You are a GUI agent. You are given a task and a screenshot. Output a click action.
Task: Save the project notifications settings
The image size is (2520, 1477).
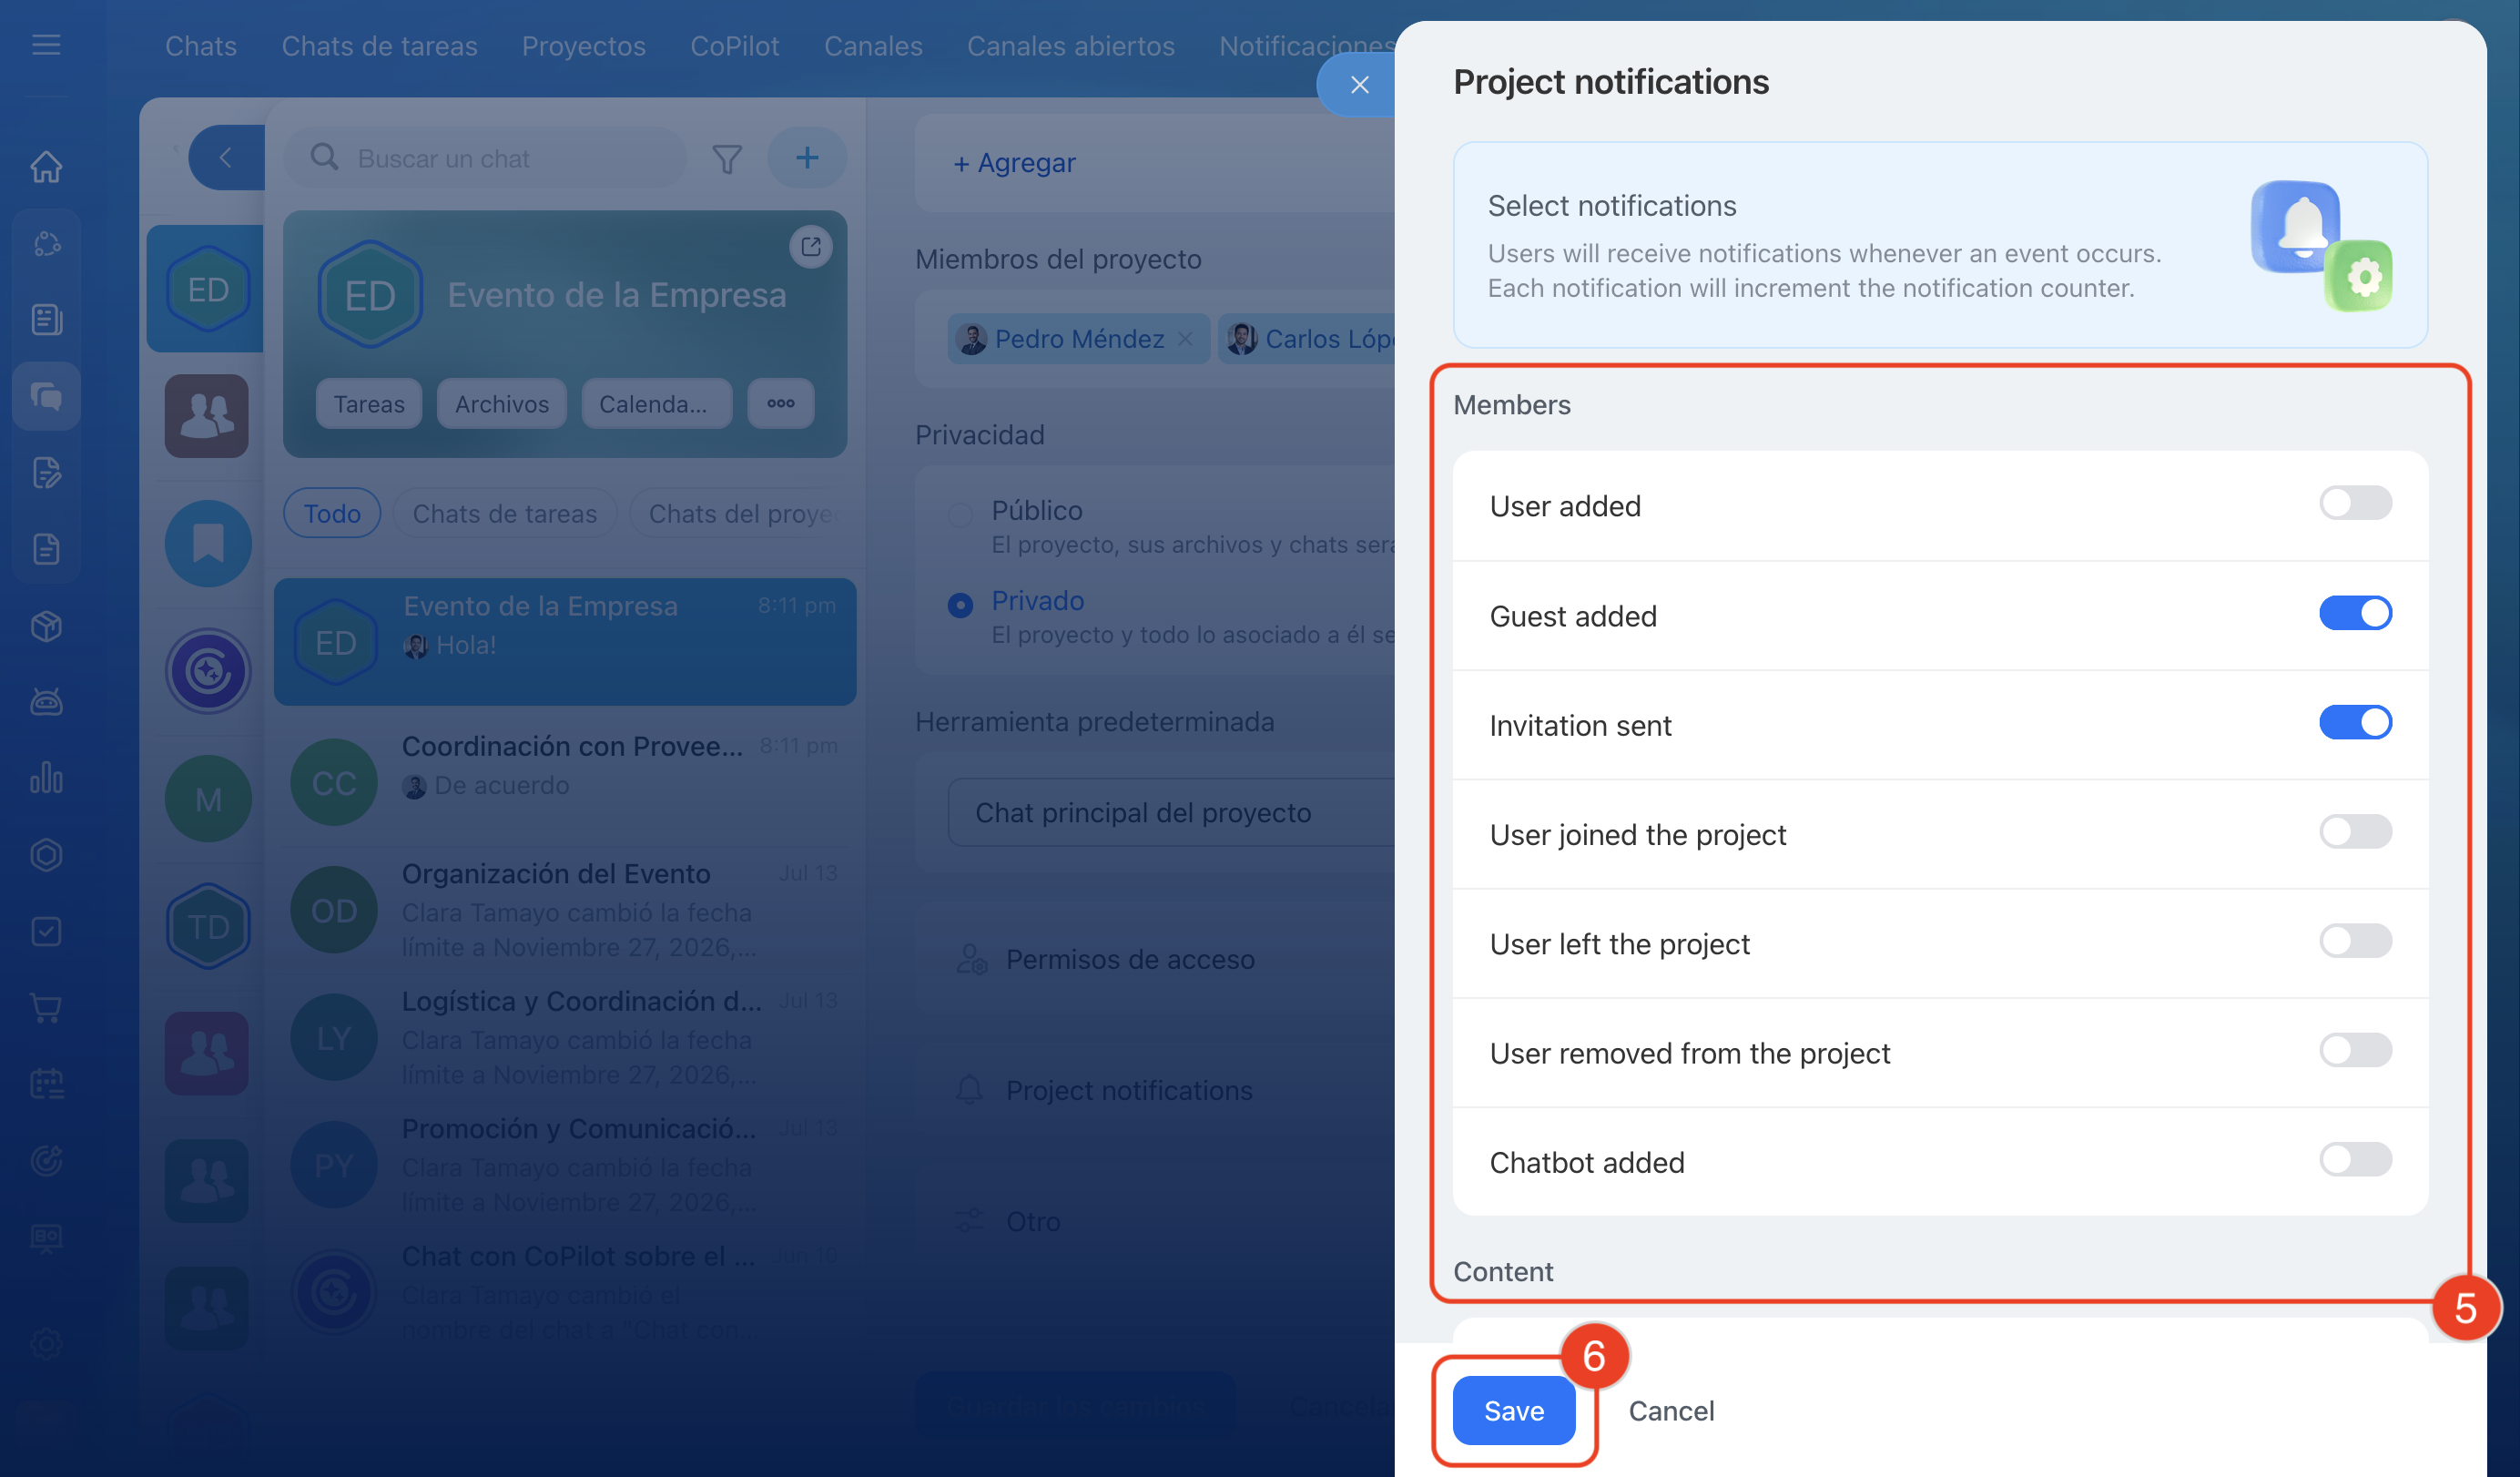coord(1514,1411)
